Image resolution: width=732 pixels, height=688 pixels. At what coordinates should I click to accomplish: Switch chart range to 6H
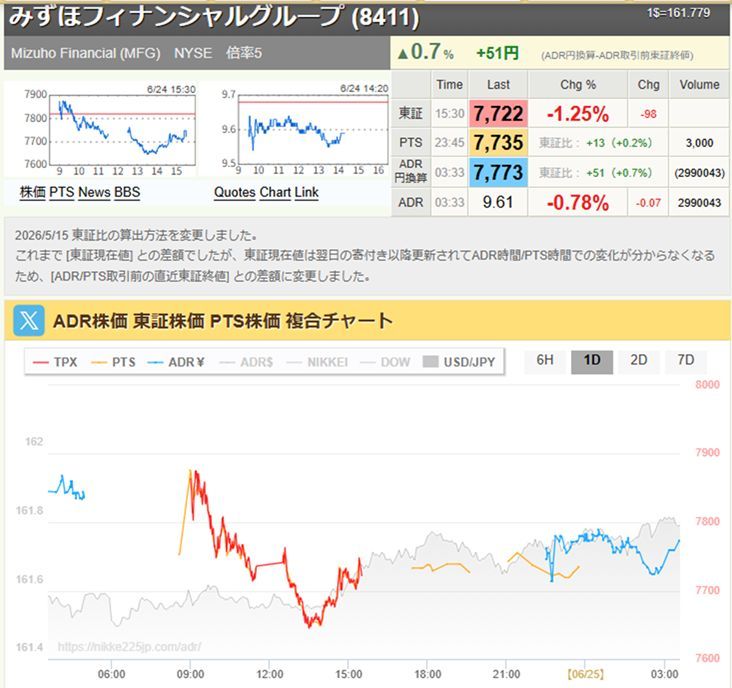[x=545, y=360]
